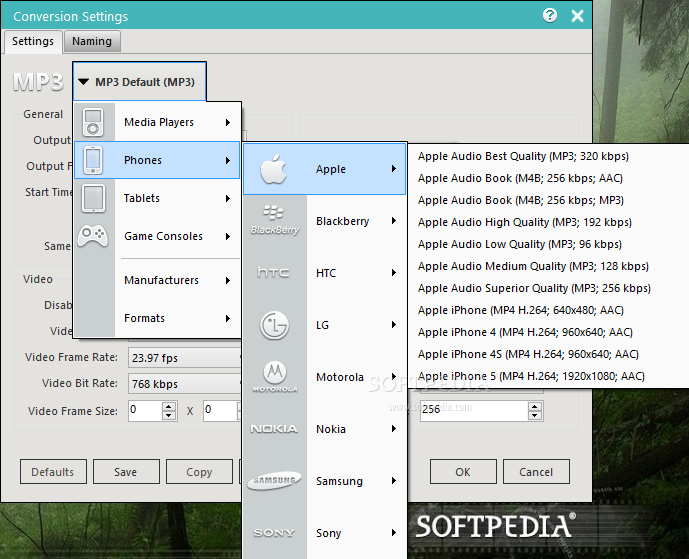
Task: Click the Tablets device icon
Action: pyautogui.click(x=93, y=198)
